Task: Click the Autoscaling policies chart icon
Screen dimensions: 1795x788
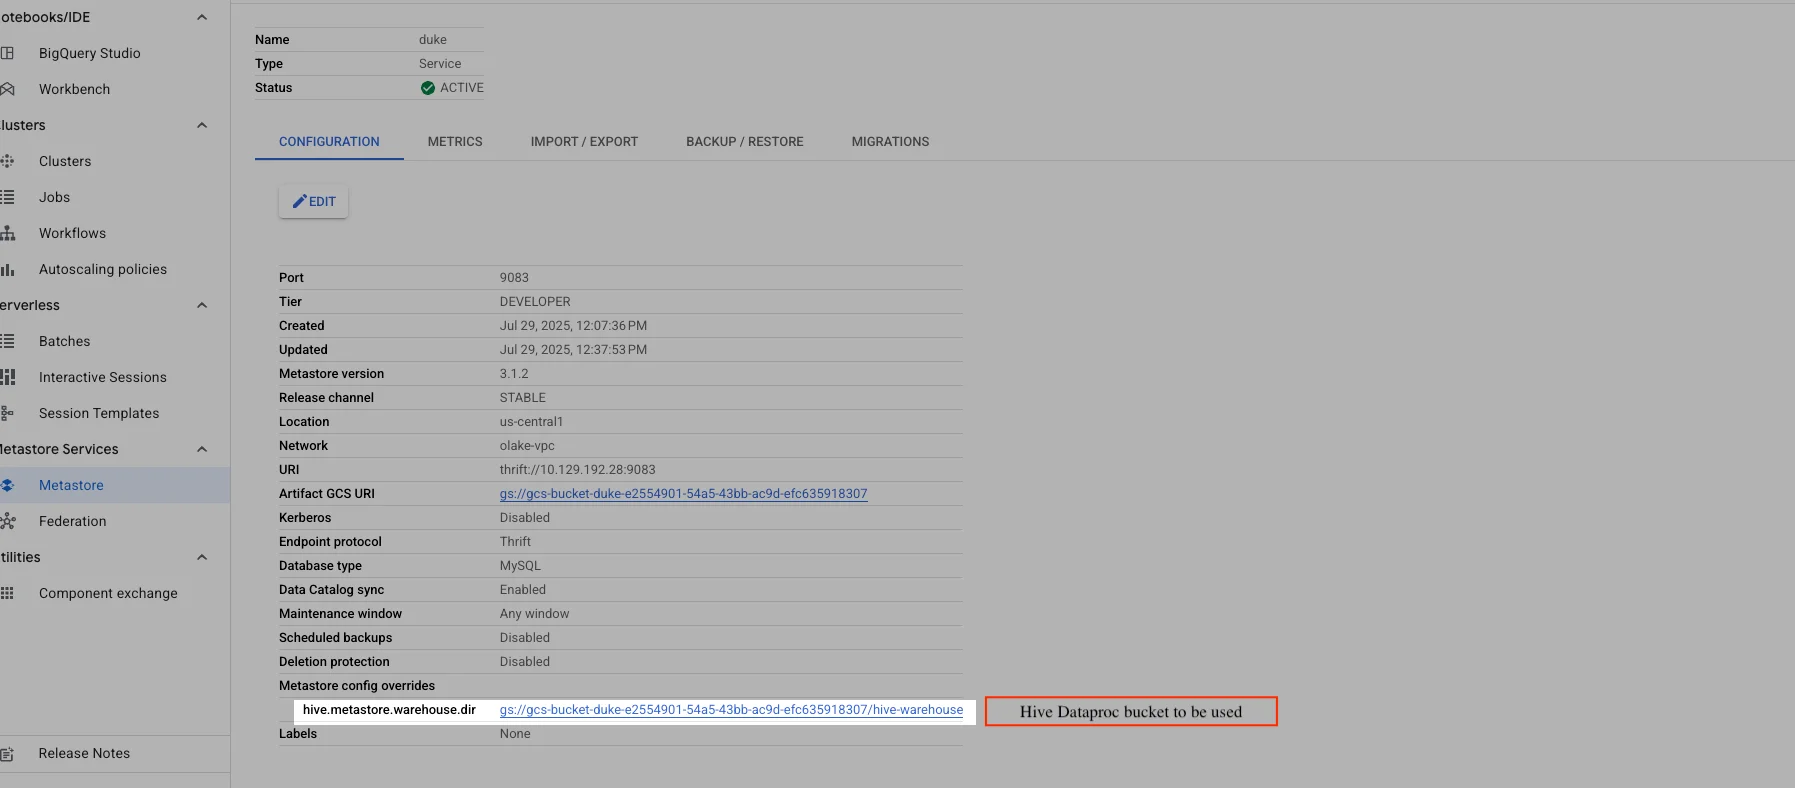Action: coord(7,269)
